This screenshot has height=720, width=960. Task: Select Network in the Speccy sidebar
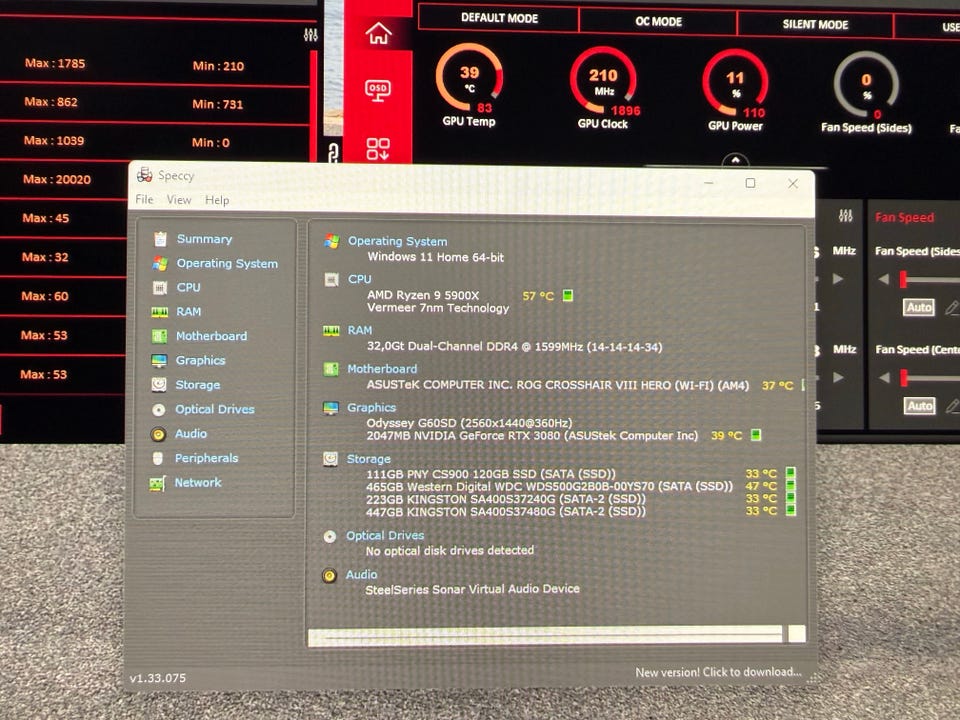198,482
